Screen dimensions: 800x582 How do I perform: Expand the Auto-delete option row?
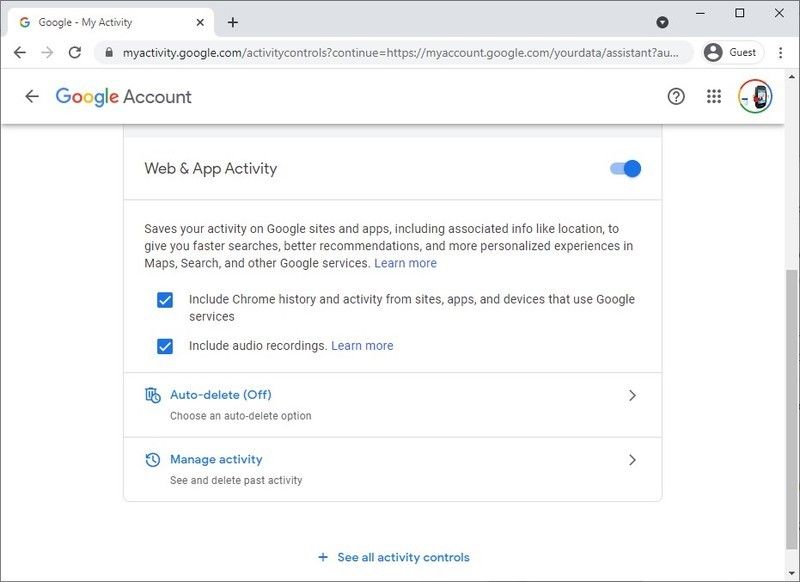632,395
